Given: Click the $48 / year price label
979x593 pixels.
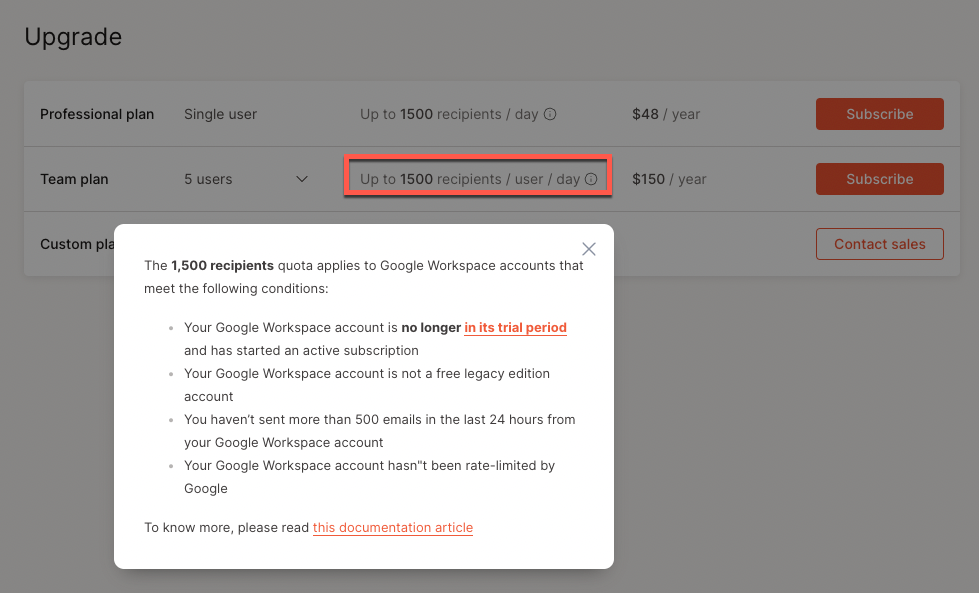Looking at the screenshot, I should tap(666, 114).
